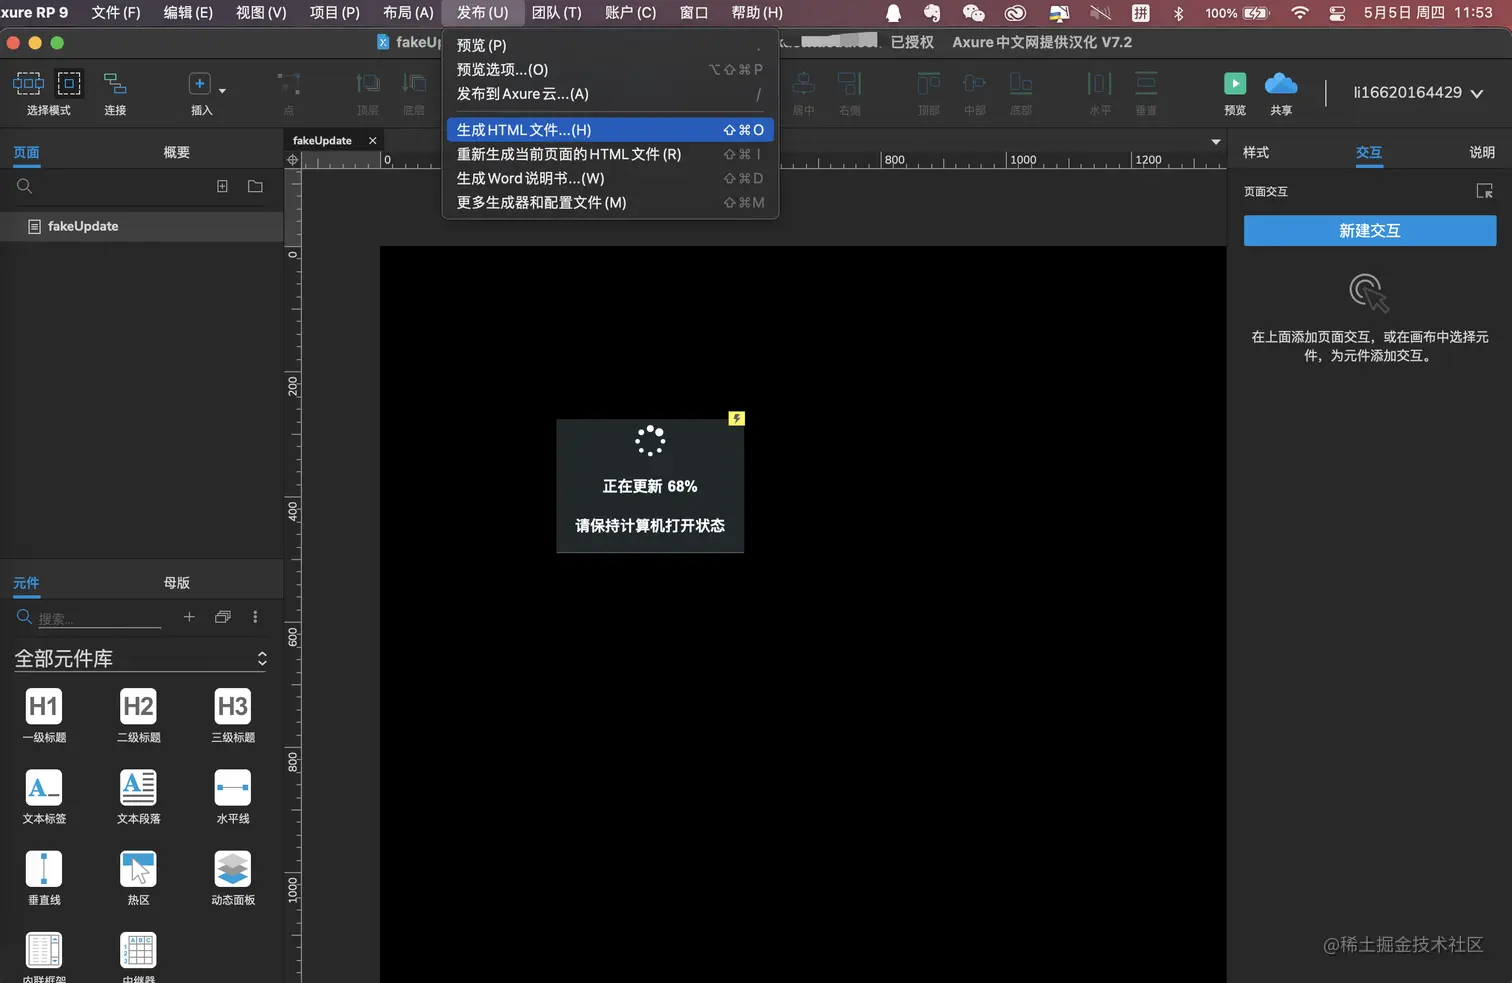Select the H3 三级标题 widget
Screen dimensions: 1512x983
click(x=233, y=715)
